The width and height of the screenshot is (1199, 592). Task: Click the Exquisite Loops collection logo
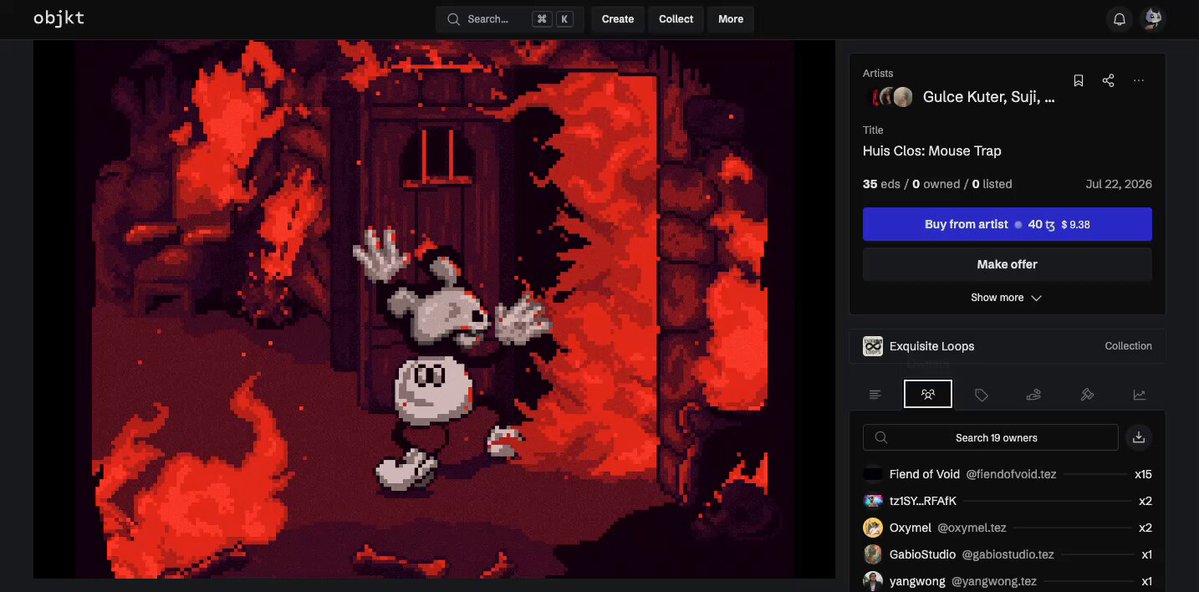(873, 346)
